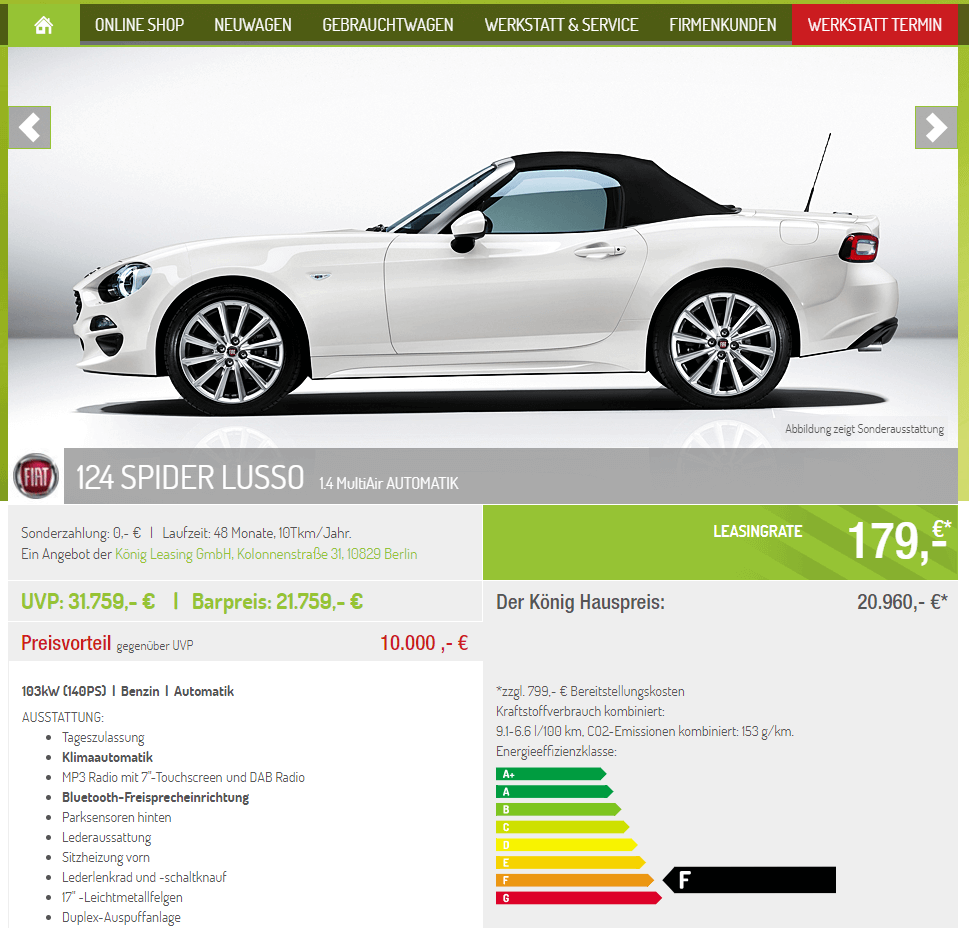Image resolution: width=969 pixels, height=928 pixels.
Task: Click the Parksensoren hinten item
Action: tap(116, 817)
